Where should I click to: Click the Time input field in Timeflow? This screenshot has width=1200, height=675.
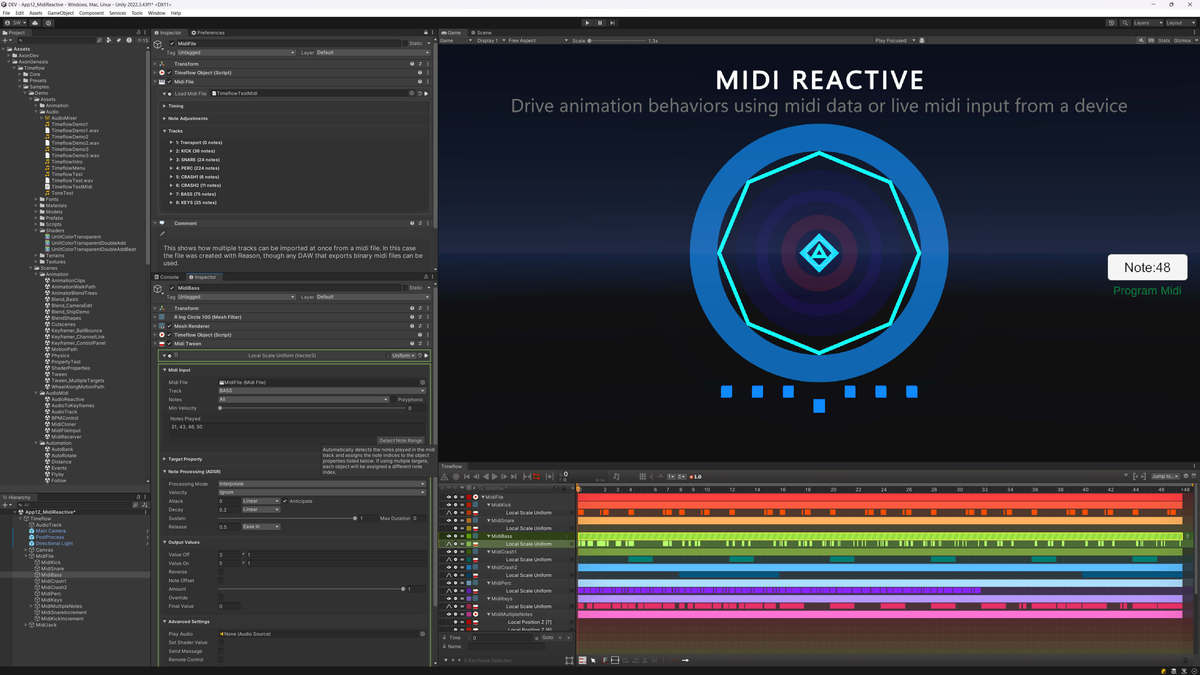tap(504, 637)
